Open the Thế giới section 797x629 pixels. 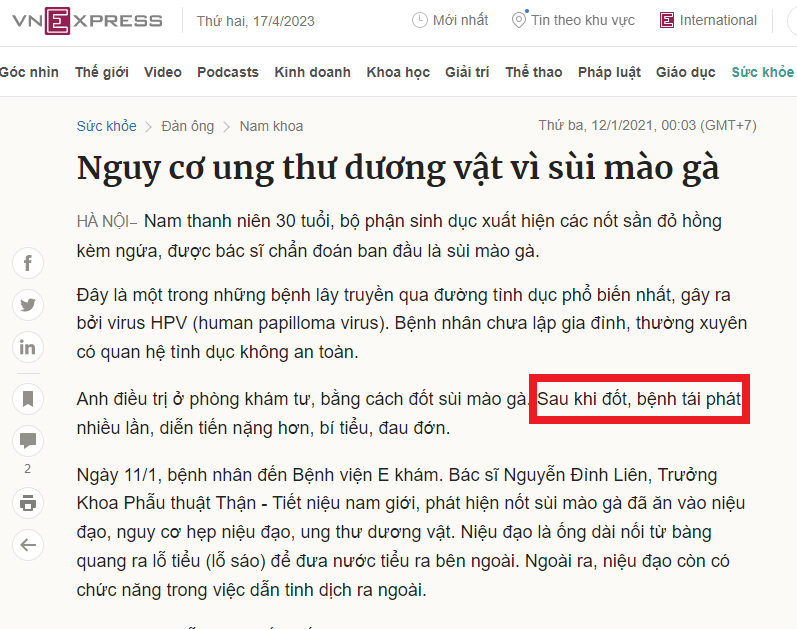coord(101,72)
